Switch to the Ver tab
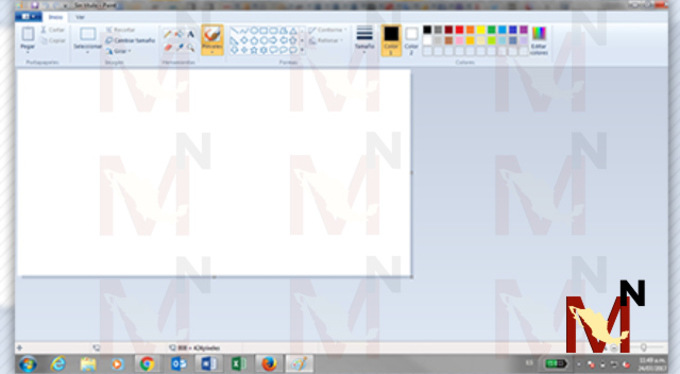 tap(80, 17)
